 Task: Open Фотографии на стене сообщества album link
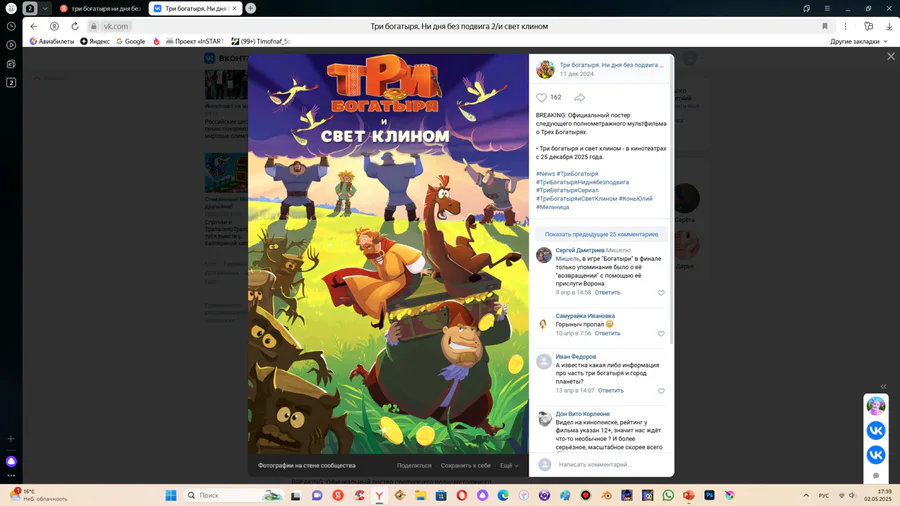click(307, 466)
